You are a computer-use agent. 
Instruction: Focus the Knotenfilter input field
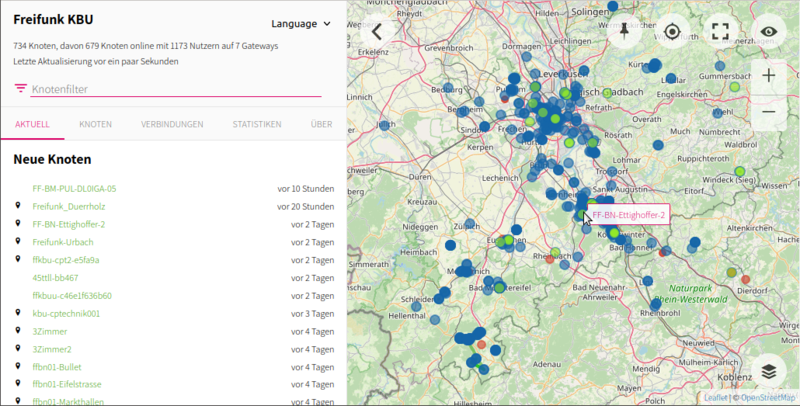point(175,90)
